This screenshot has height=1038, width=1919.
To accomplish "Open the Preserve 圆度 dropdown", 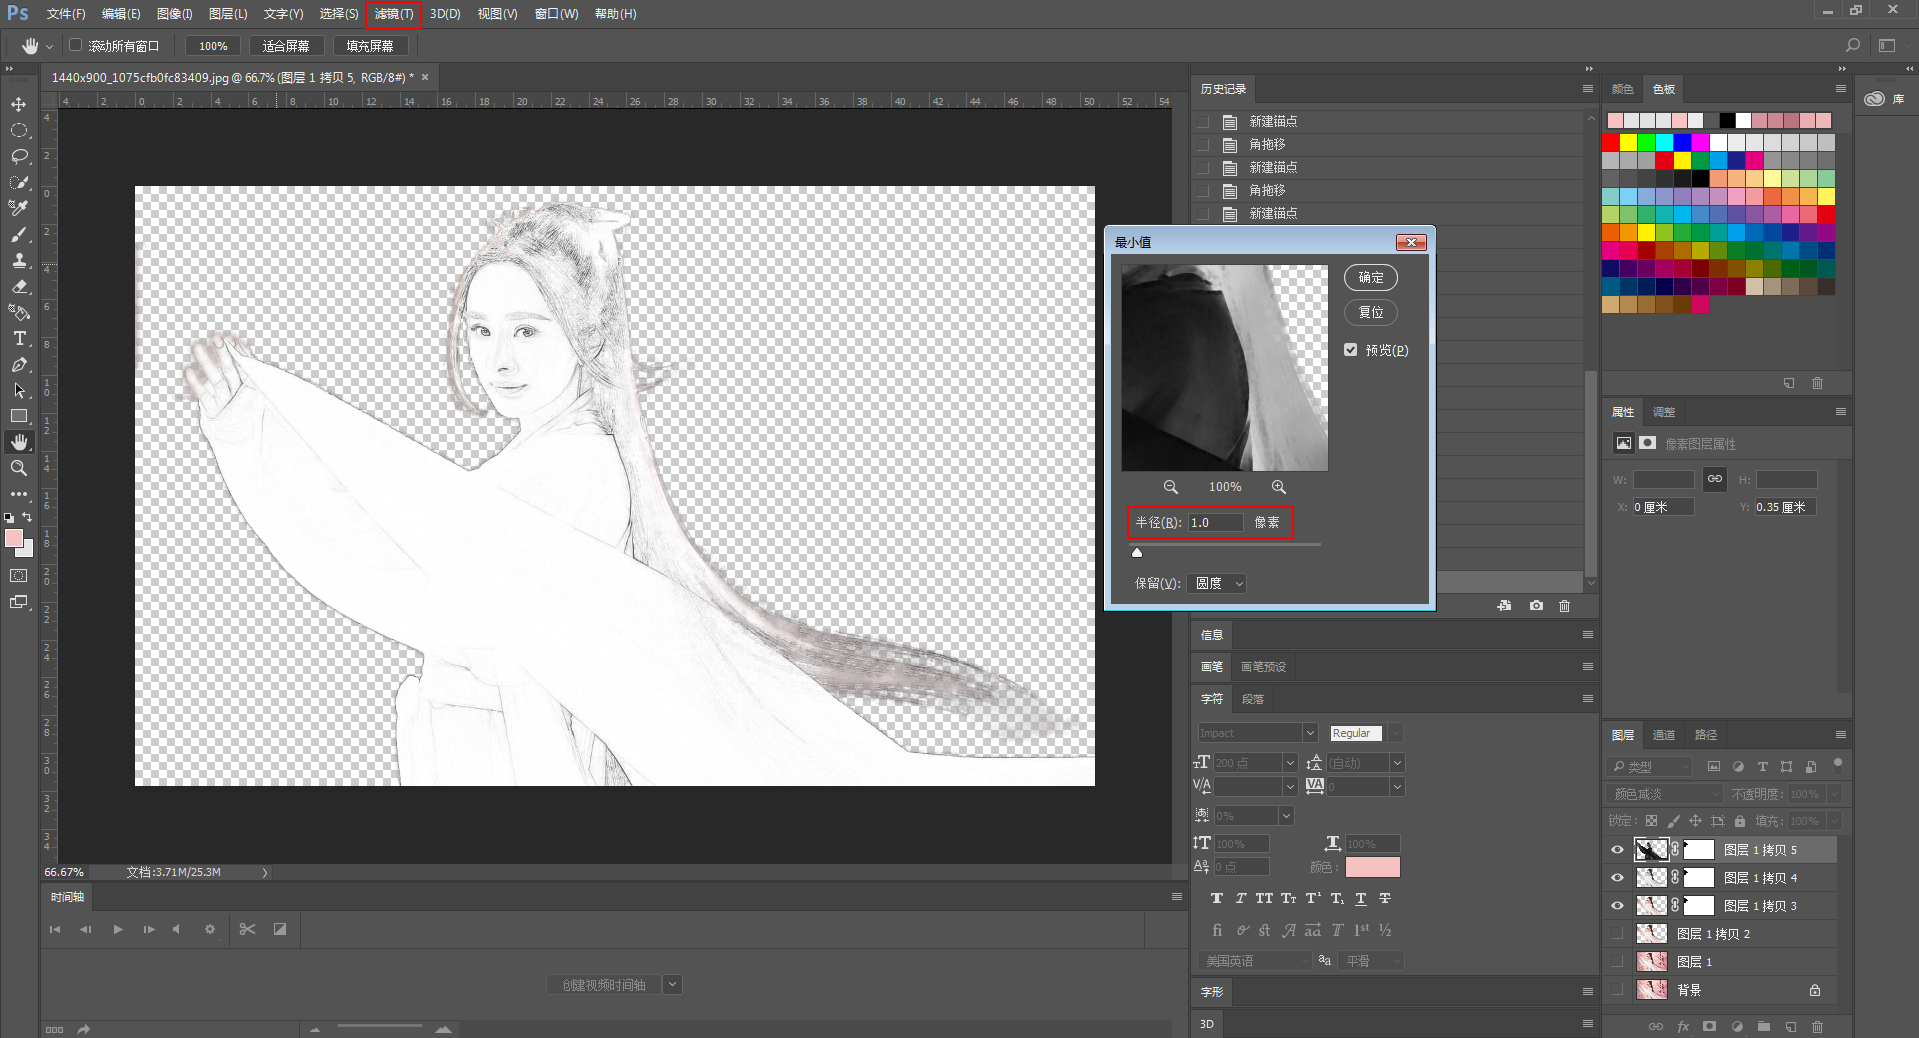I will [x=1218, y=584].
